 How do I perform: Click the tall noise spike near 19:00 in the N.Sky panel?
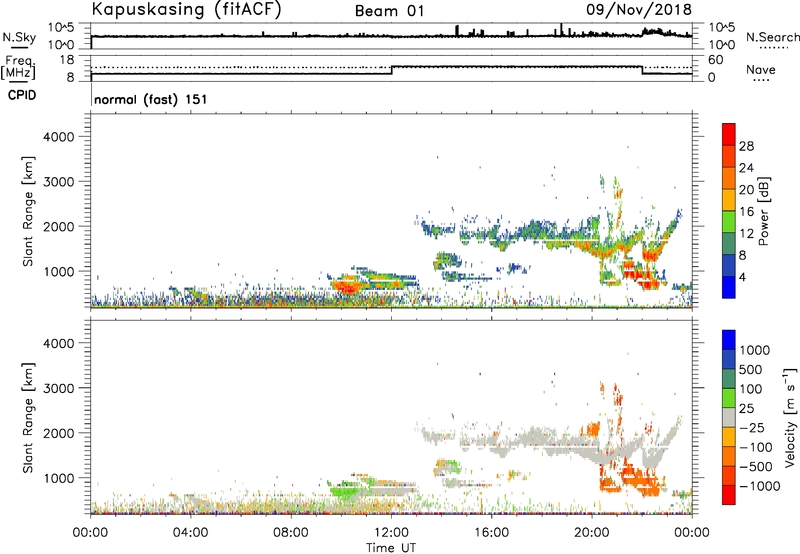561,30
